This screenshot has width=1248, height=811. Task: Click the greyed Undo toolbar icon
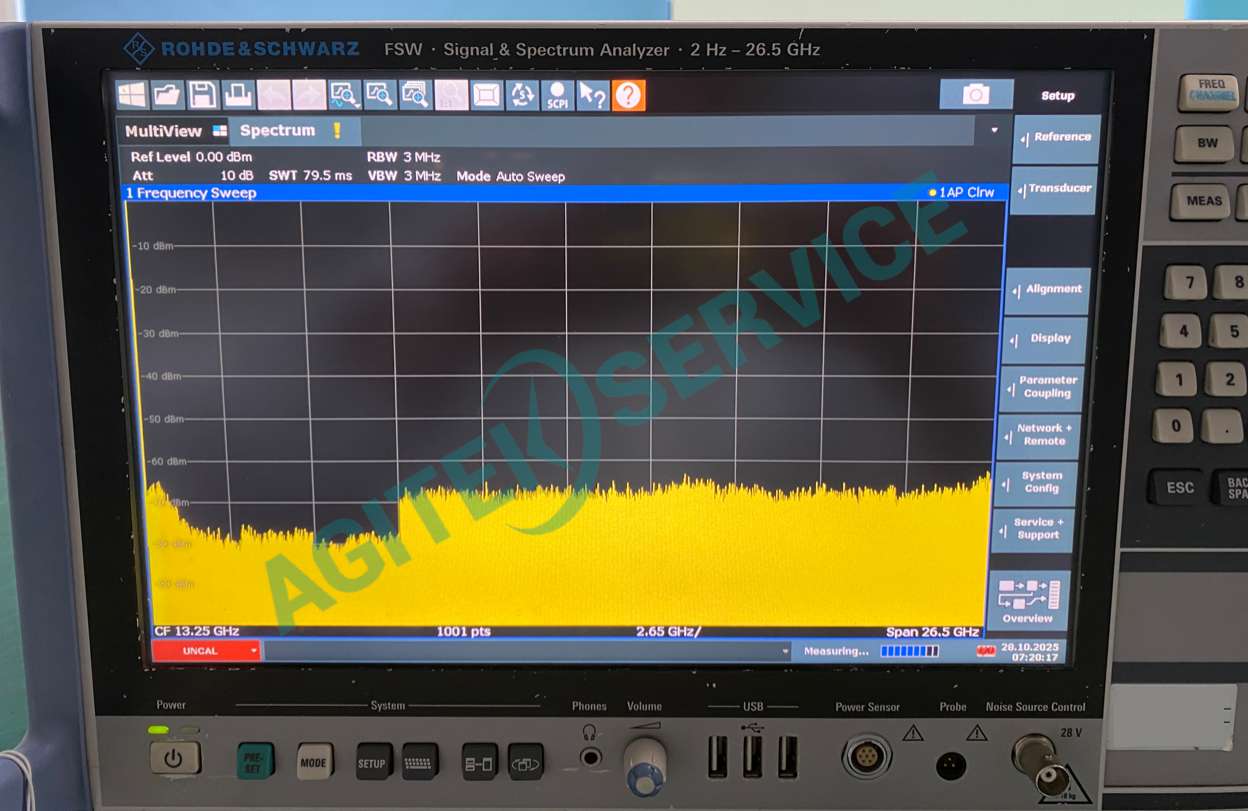(274, 95)
